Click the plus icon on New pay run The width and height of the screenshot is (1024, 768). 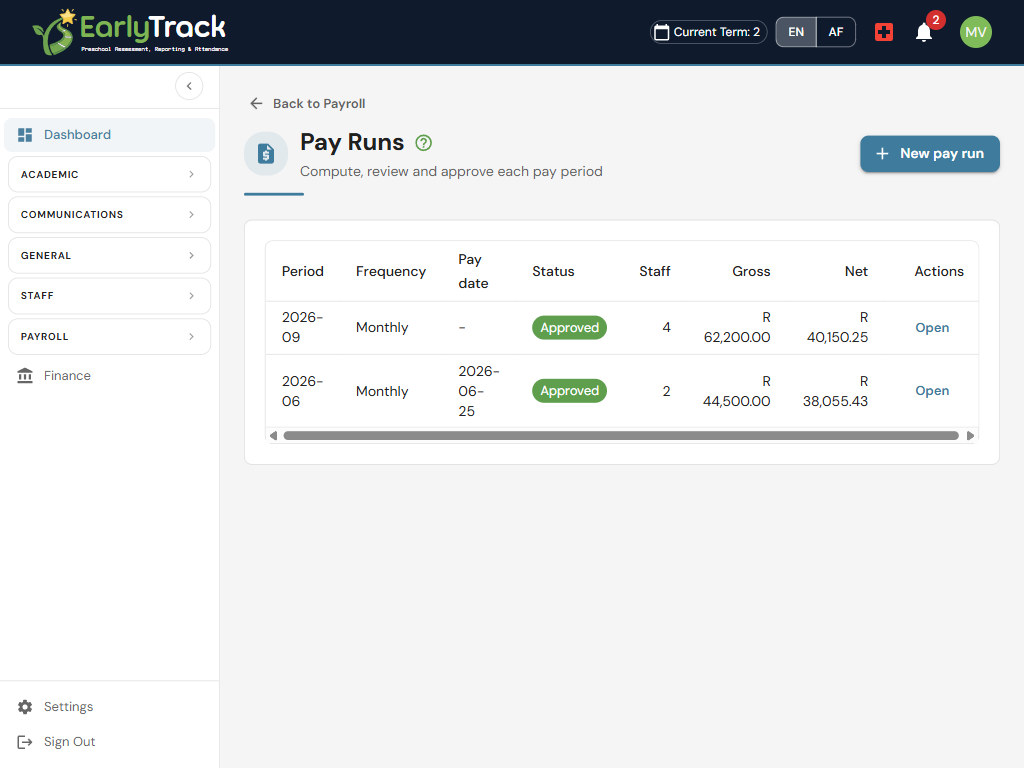pos(882,153)
